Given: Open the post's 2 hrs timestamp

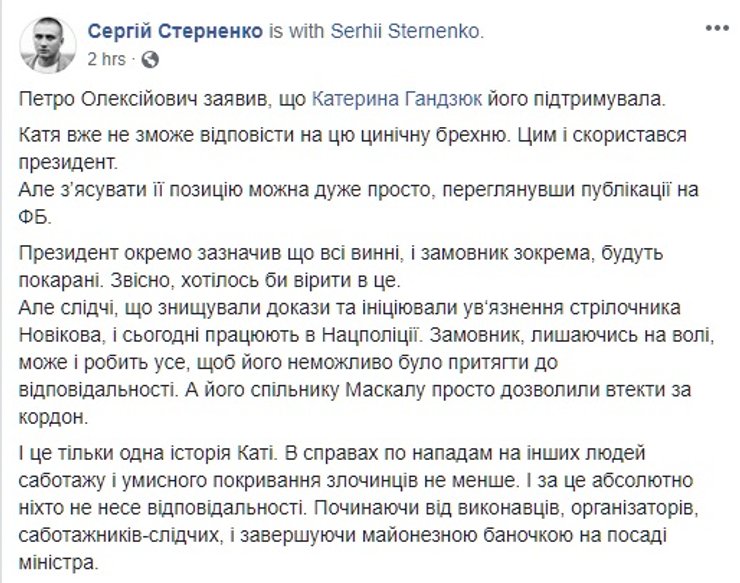Looking at the screenshot, I should point(107,59).
